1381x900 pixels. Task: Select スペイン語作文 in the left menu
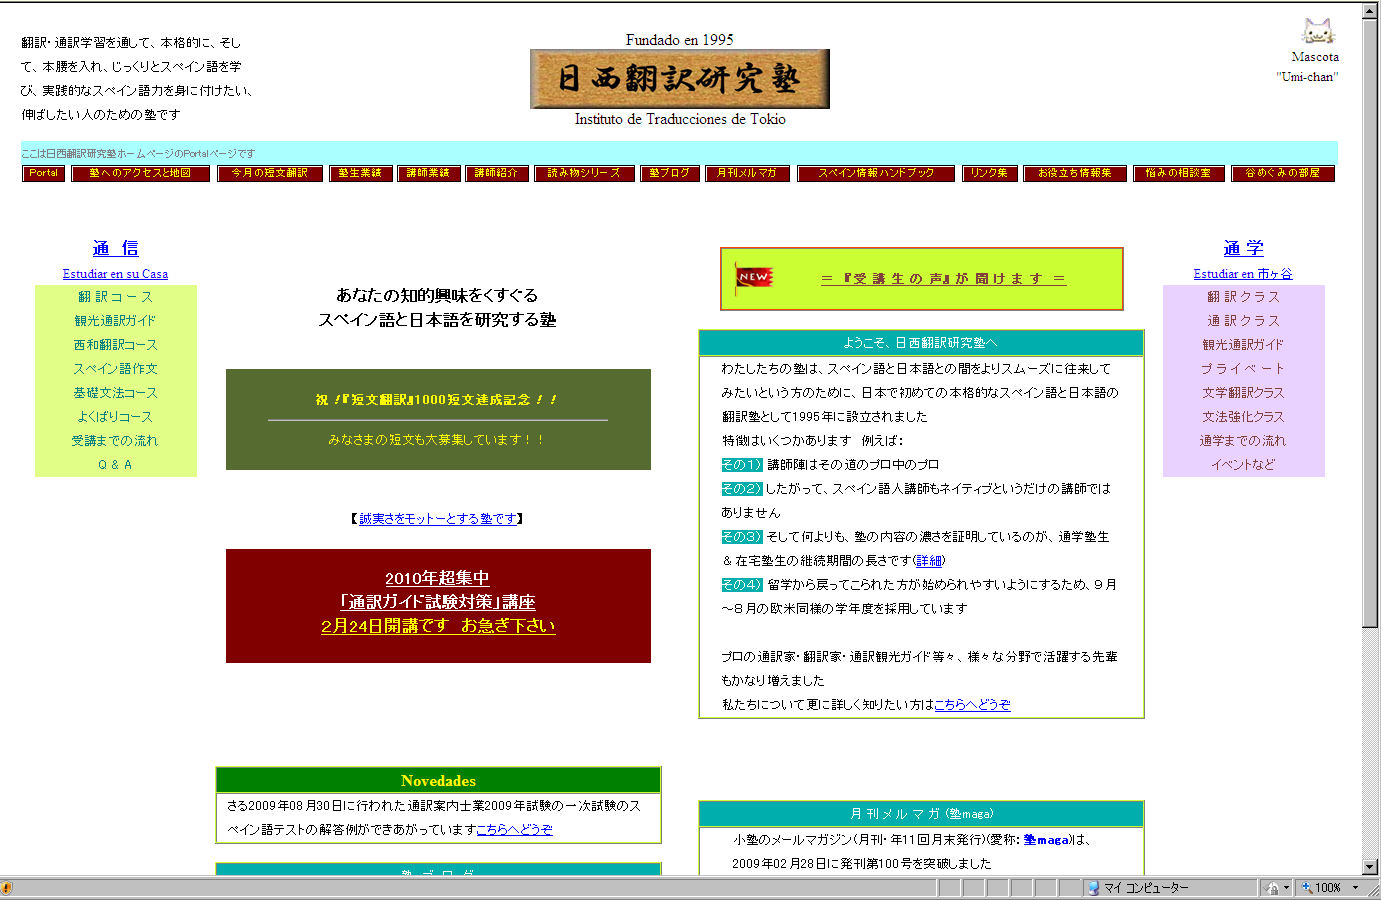point(115,369)
